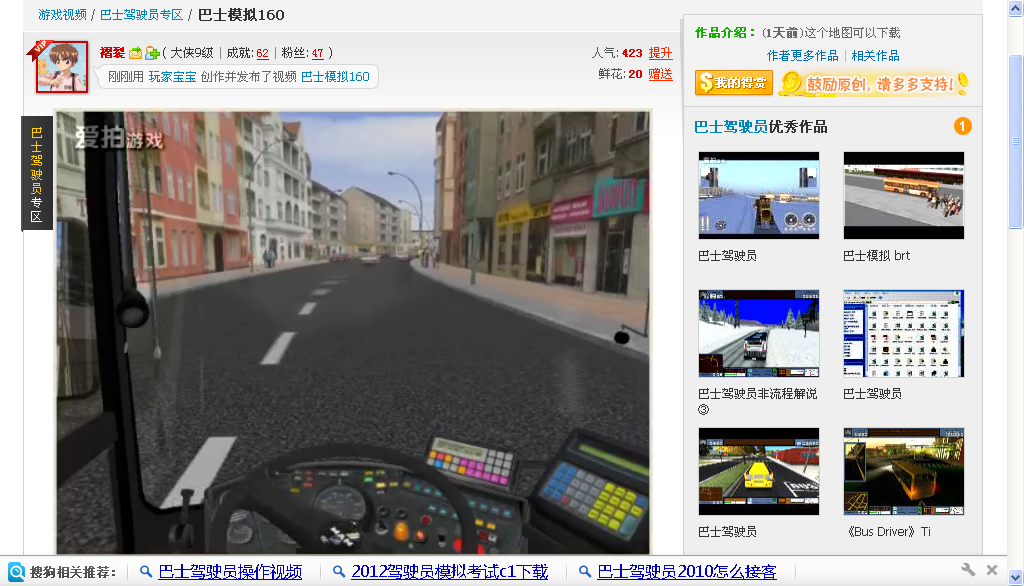The width and height of the screenshot is (1024, 586).
Task: Open the first 巴士驾驶员 snowplow thumbnail
Action: pyautogui.click(x=759, y=195)
